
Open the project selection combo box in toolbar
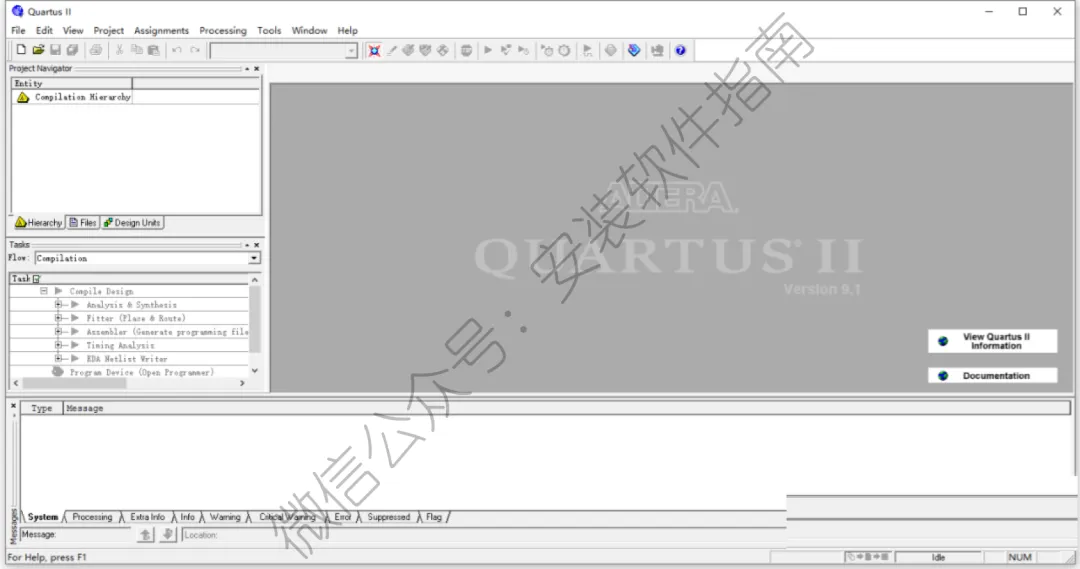point(284,51)
